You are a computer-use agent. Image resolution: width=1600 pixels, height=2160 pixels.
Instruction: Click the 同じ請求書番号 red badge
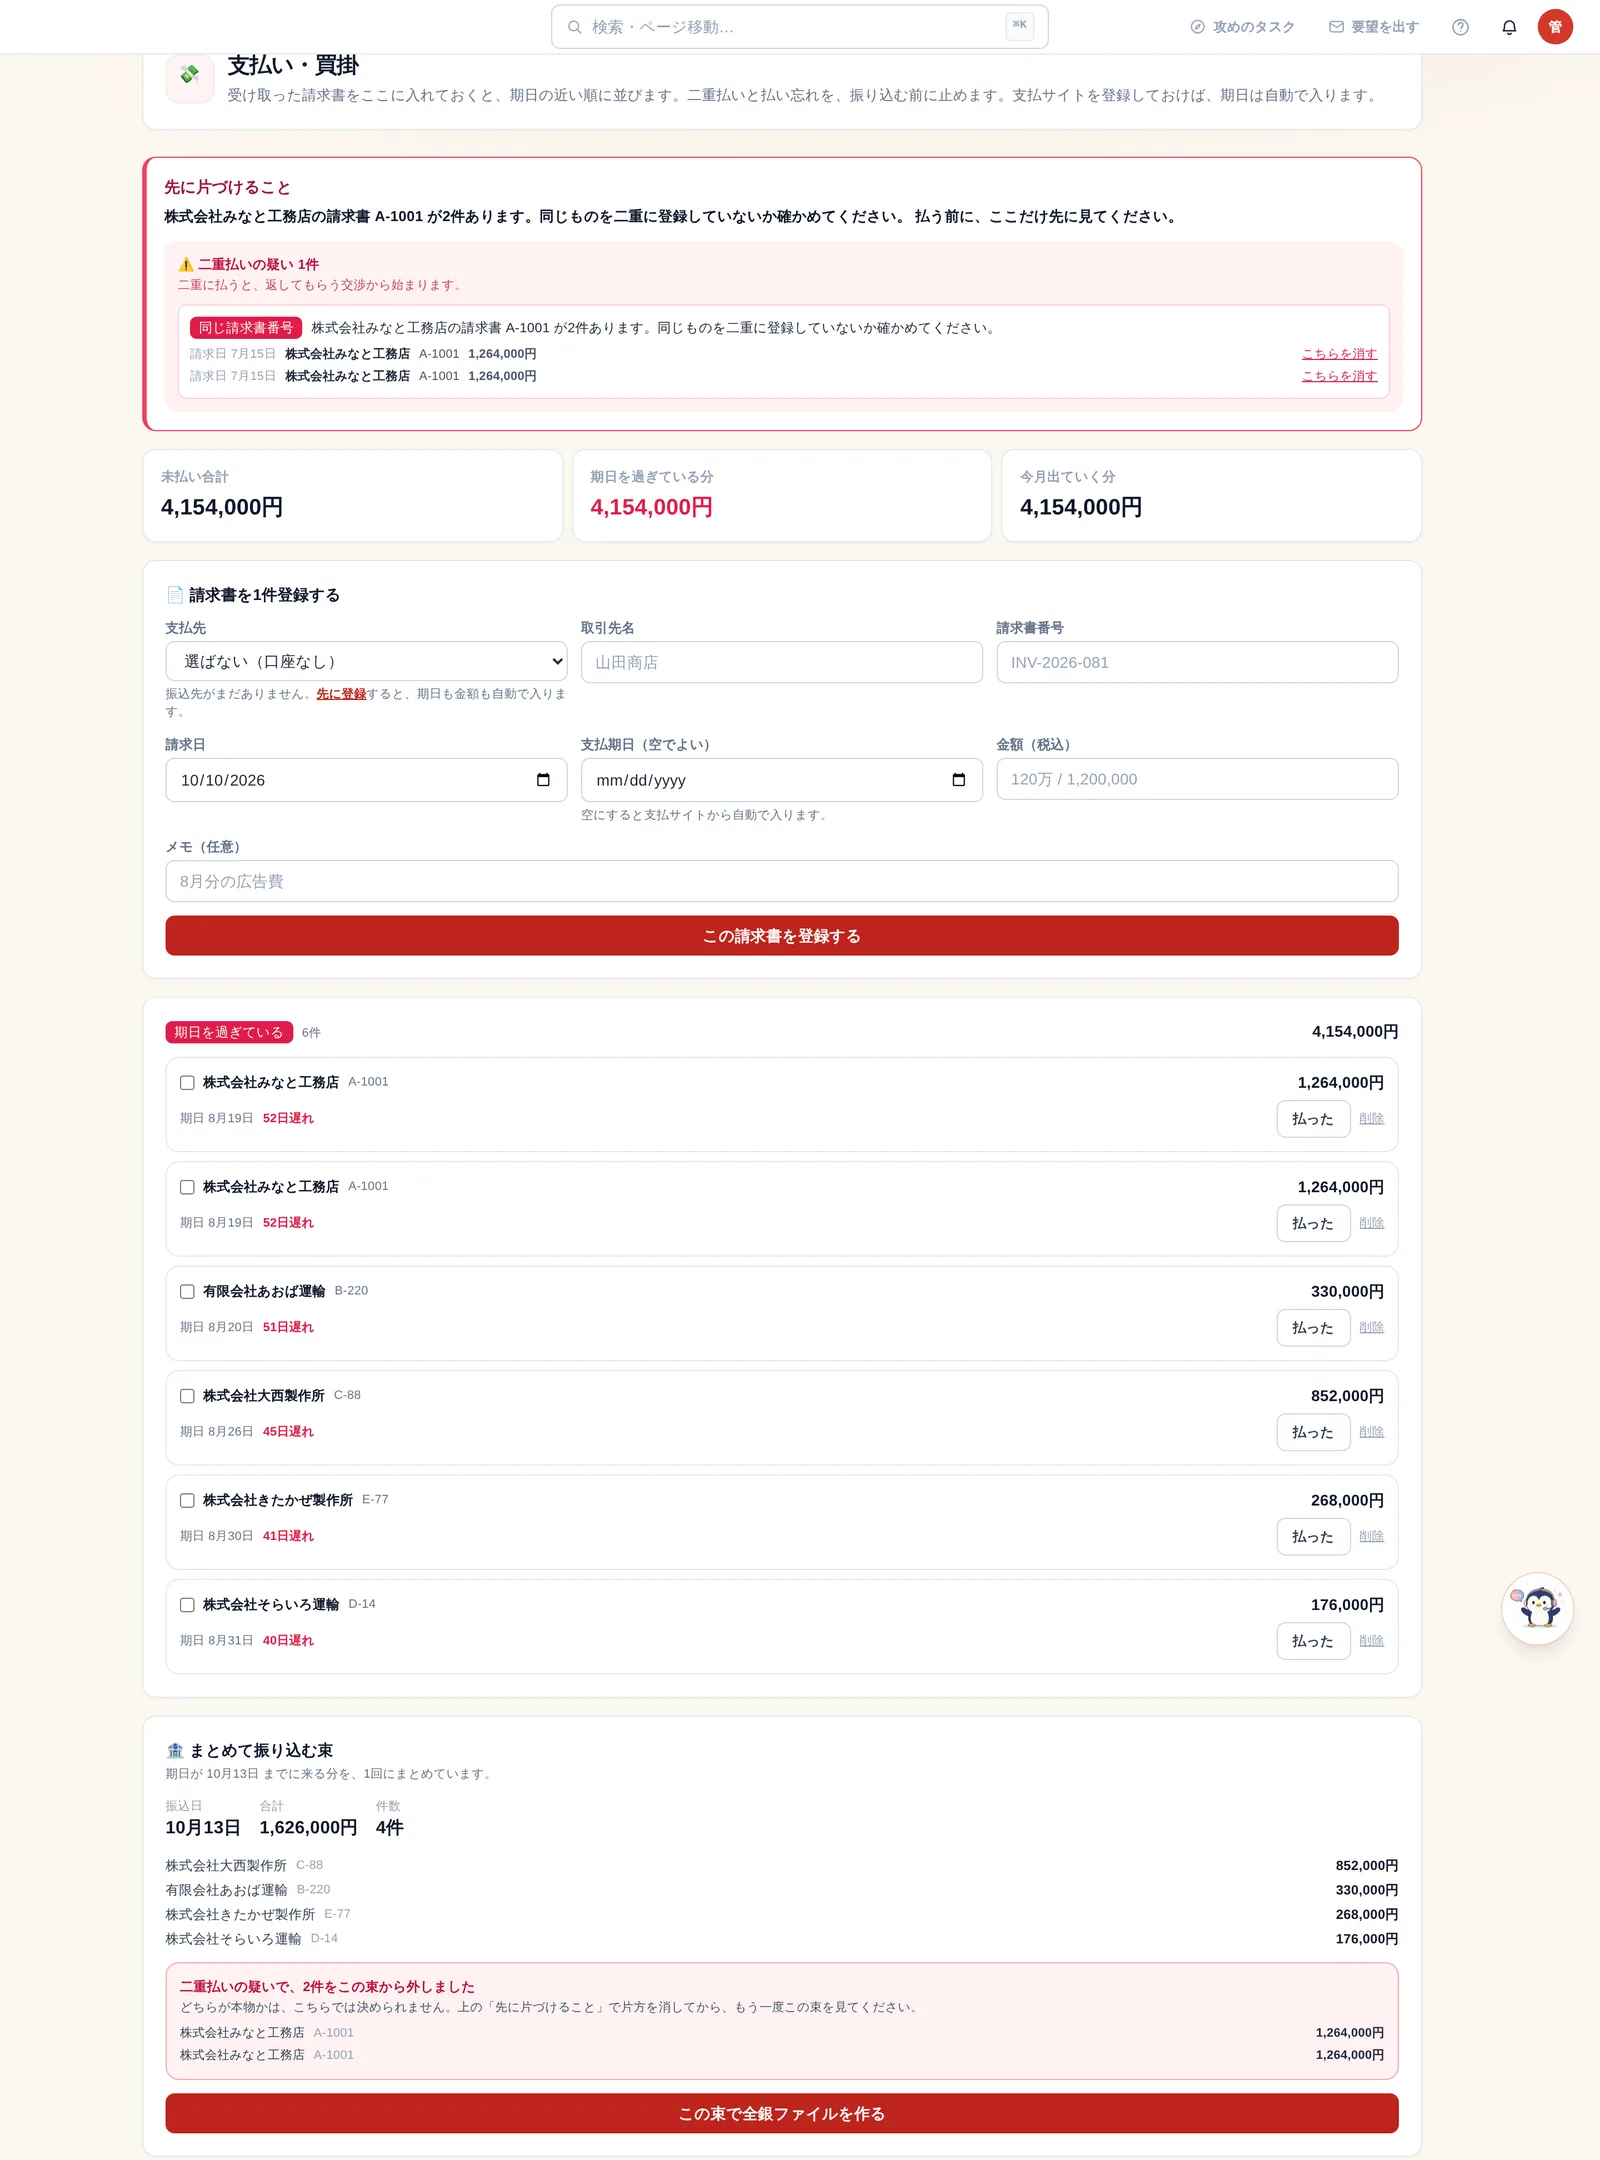tap(246, 328)
